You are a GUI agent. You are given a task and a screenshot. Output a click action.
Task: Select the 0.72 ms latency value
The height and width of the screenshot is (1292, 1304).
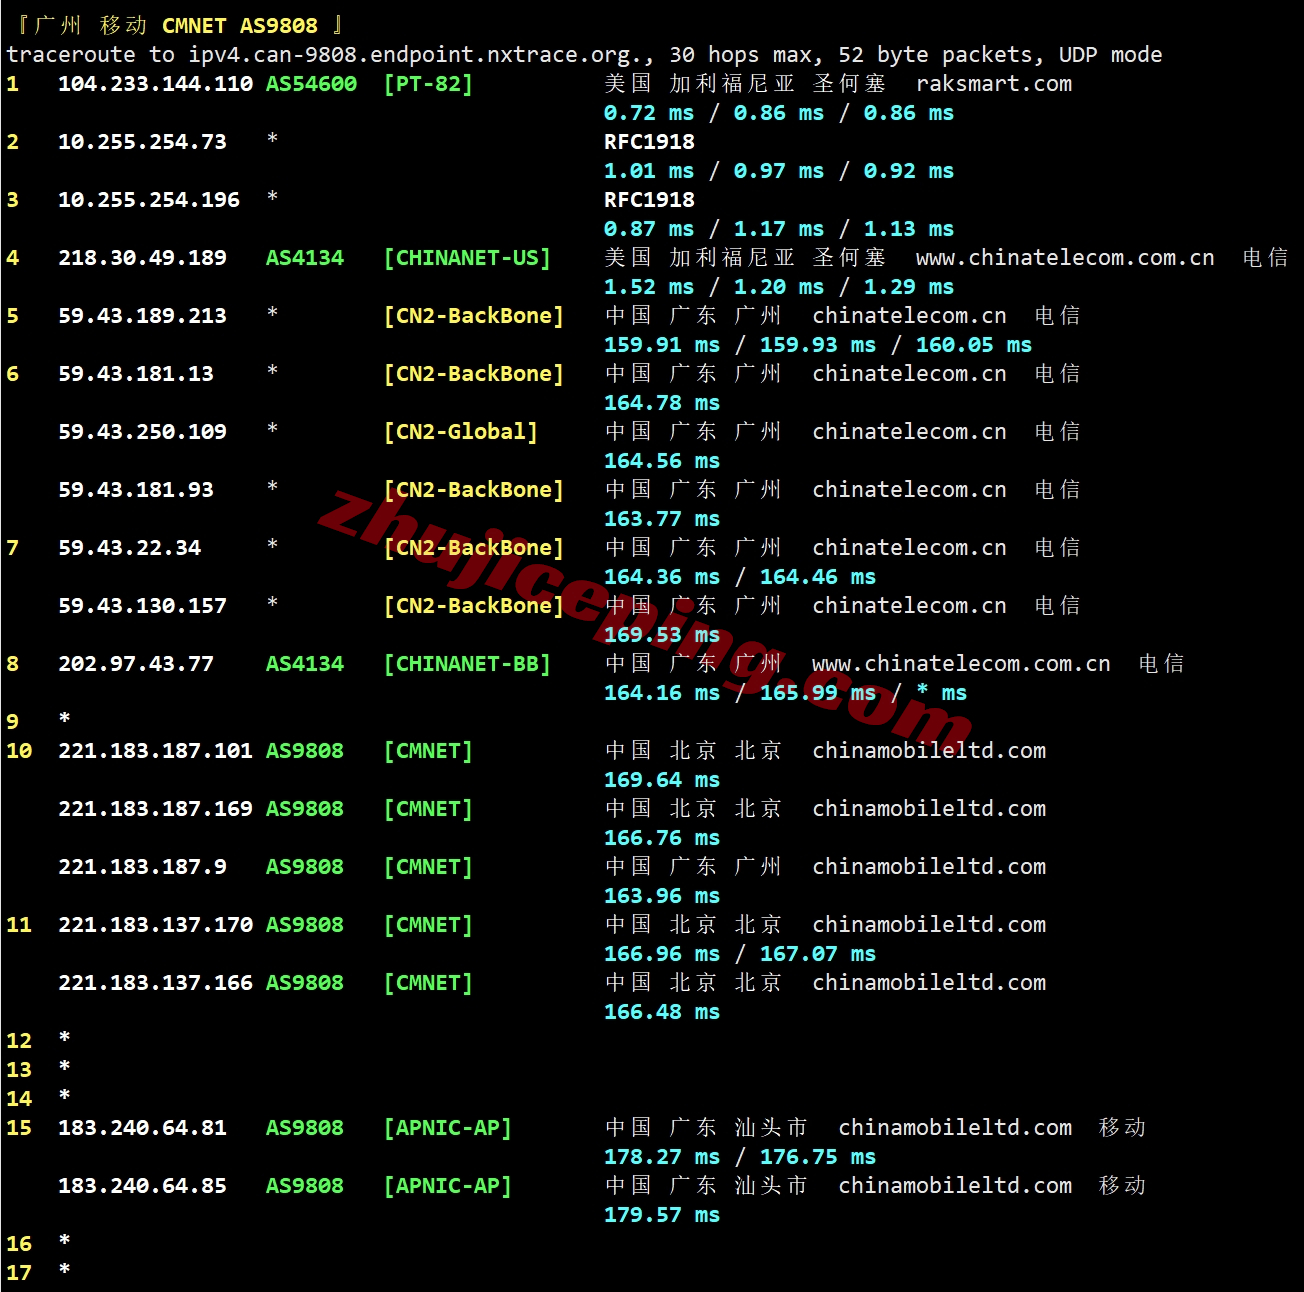[x=649, y=113]
